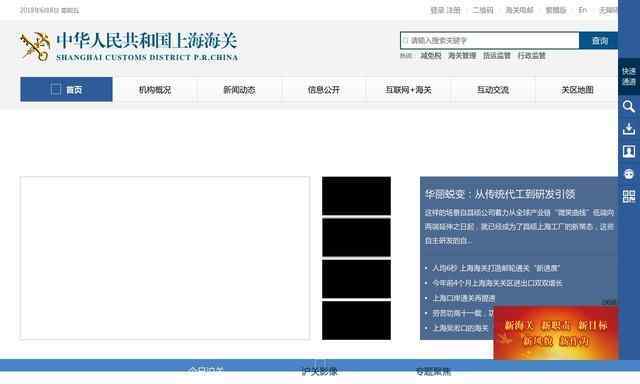Click the Shanghai Customs key emblem logo
Screen dimensions: 640x384
click(x=35, y=47)
